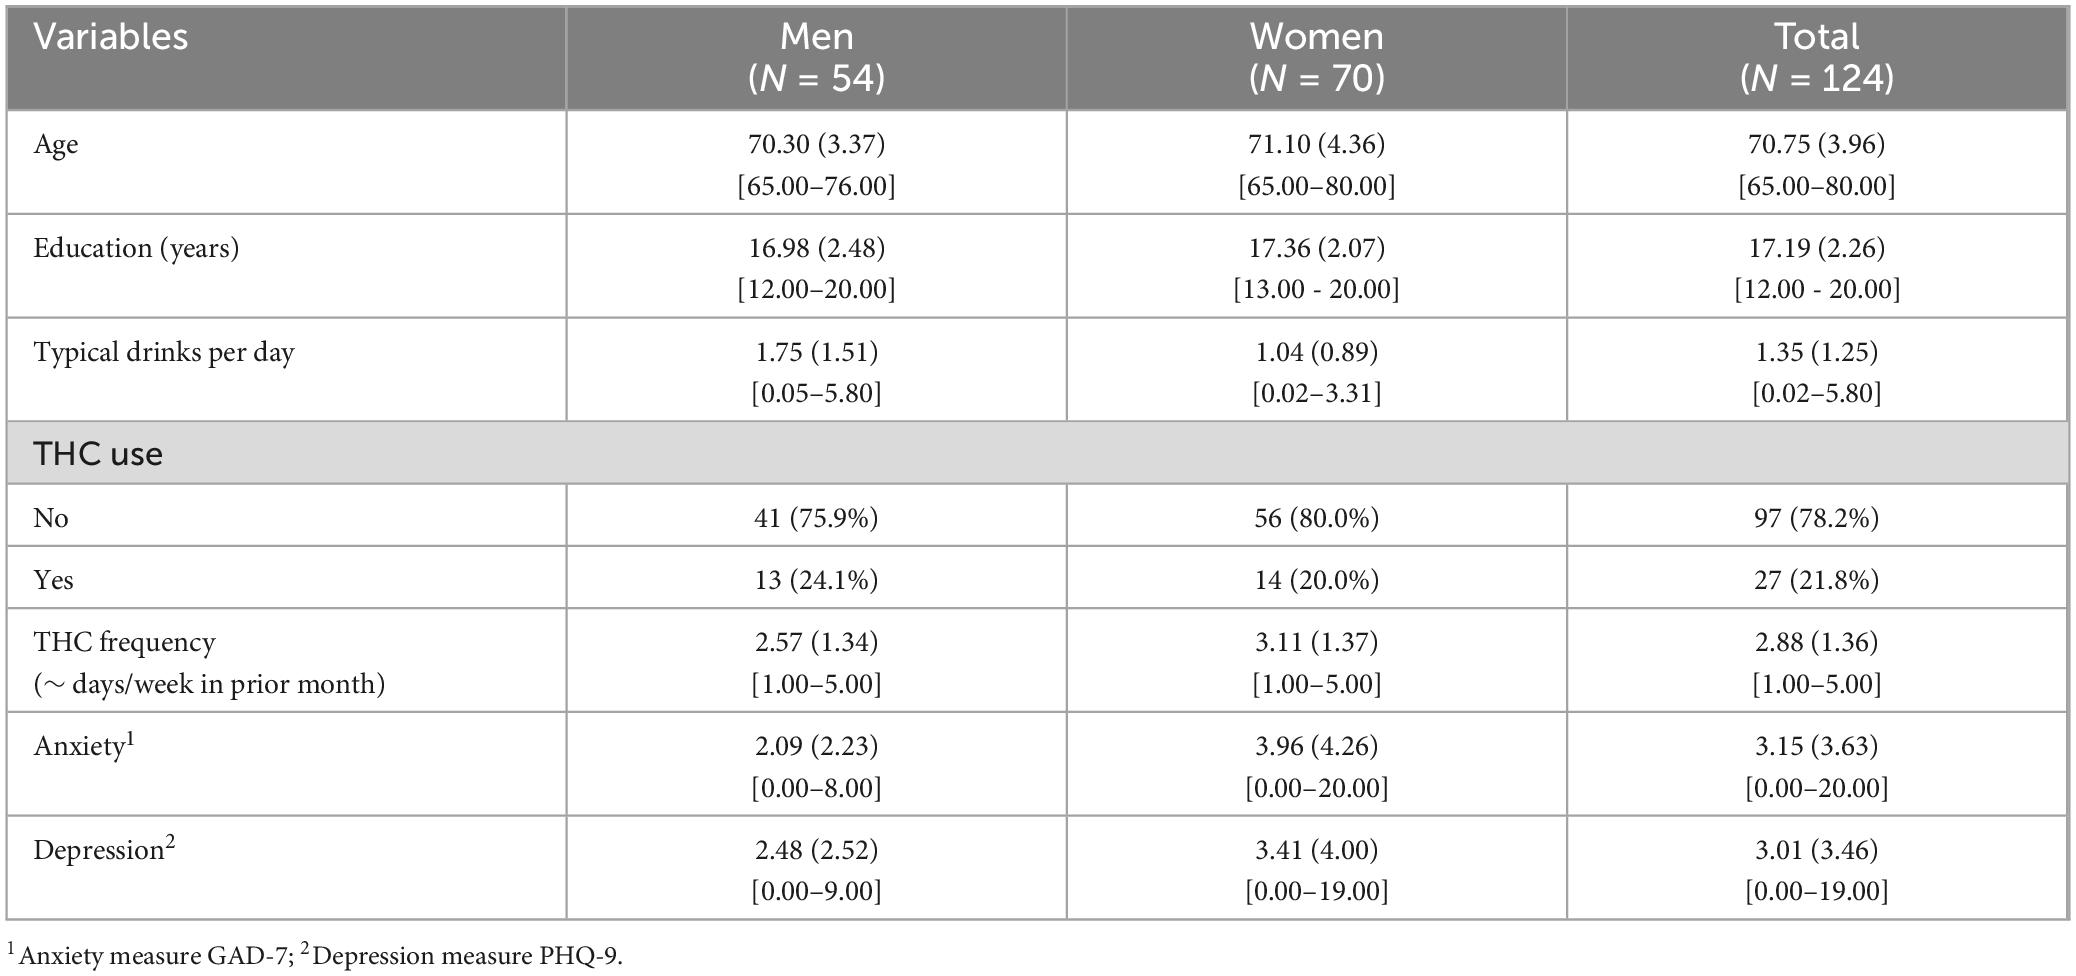Click women's education value 17.36 (2.07)

(x=1316, y=248)
